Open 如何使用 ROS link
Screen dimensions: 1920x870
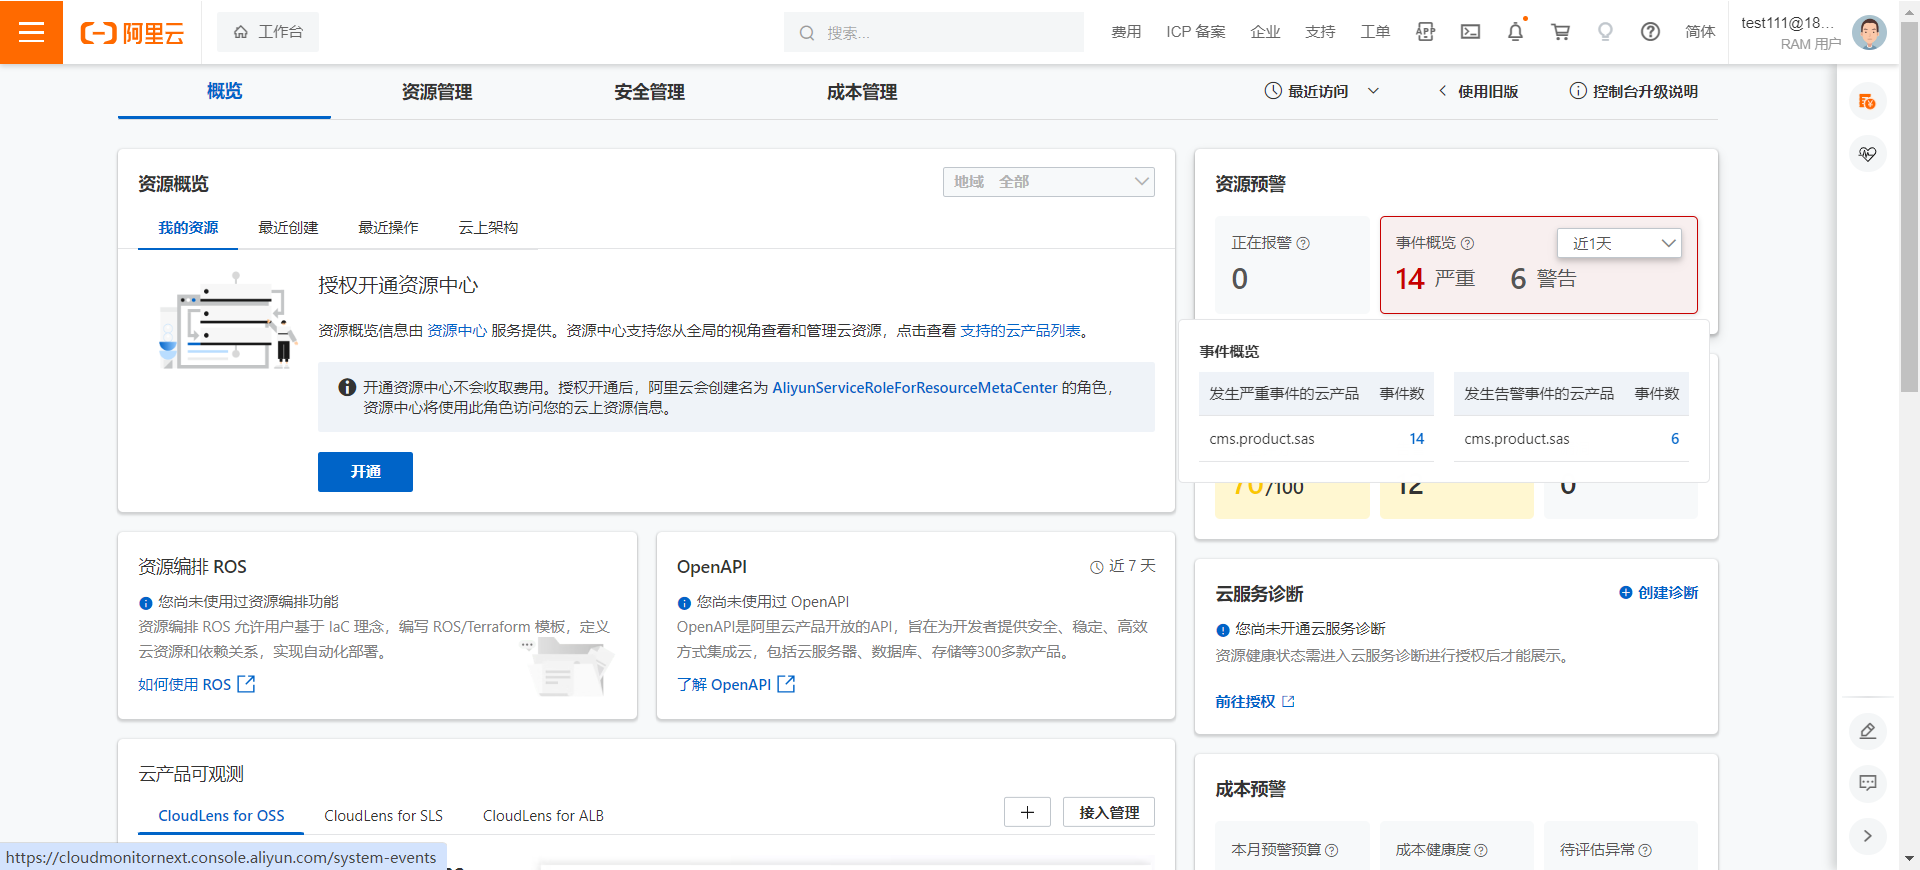(x=197, y=685)
